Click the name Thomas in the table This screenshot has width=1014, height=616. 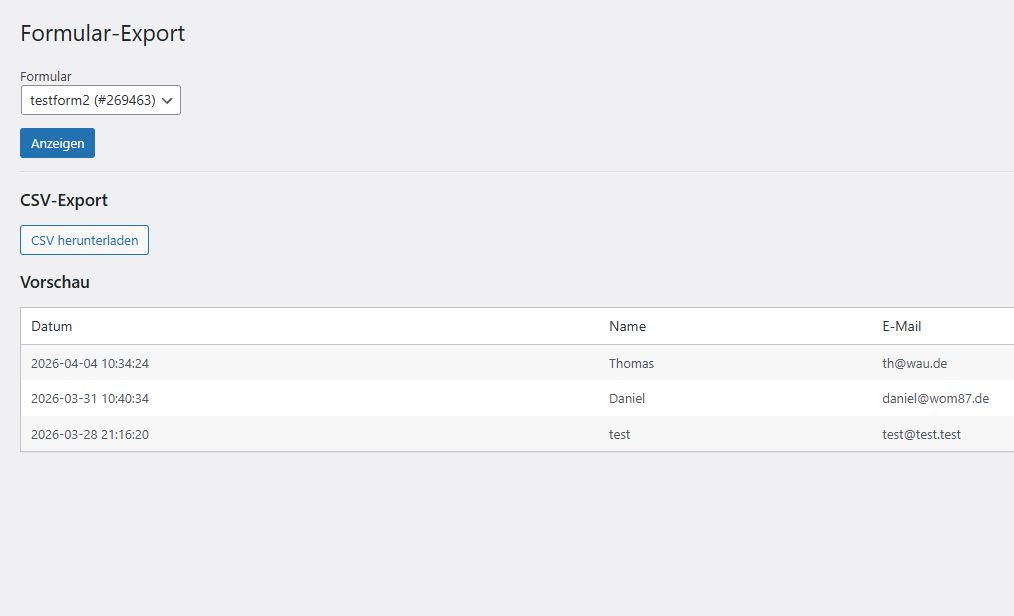point(631,363)
